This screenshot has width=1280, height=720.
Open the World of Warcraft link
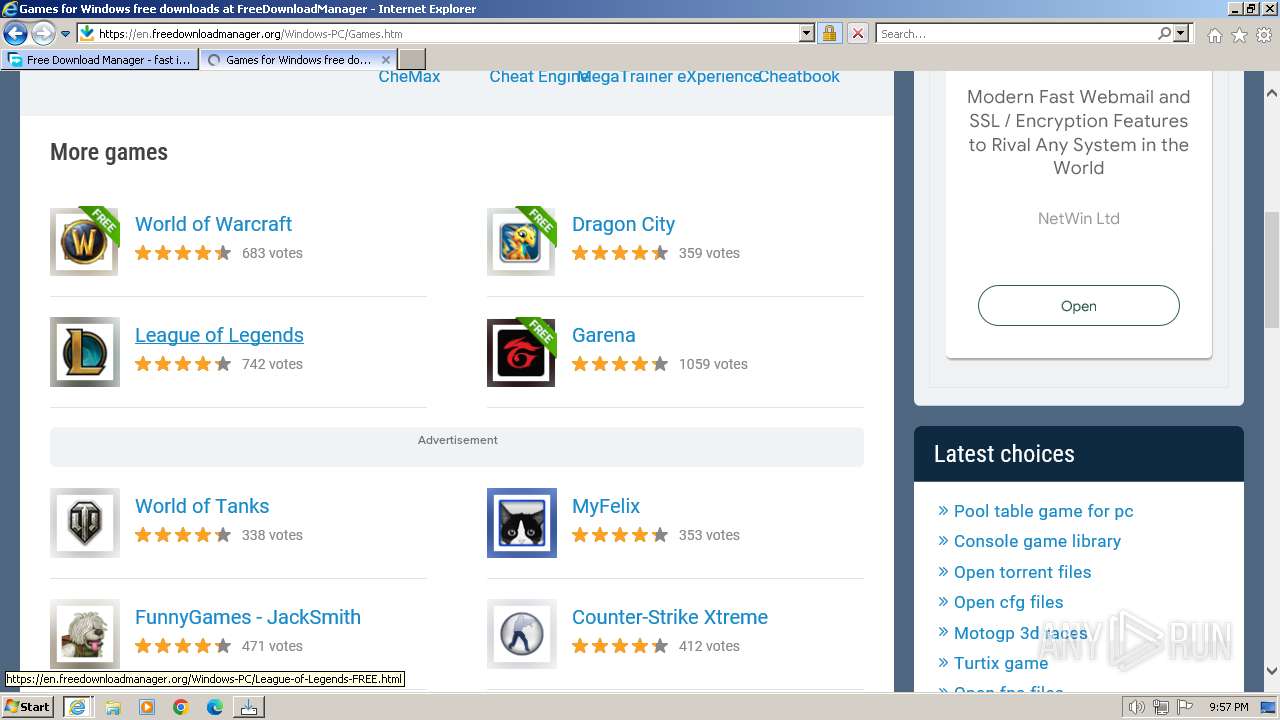coord(213,224)
